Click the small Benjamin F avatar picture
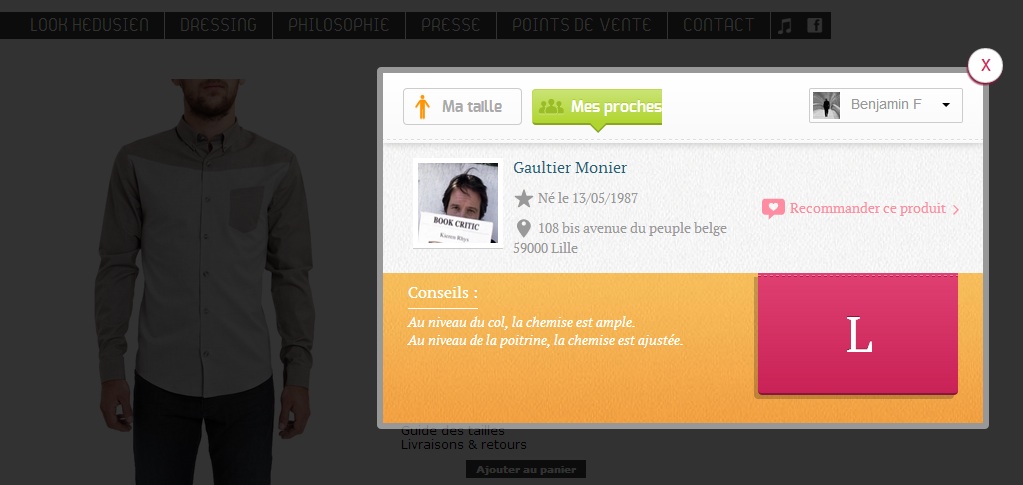The width and height of the screenshot is (1023, 485). pyautogui.click(x=826, y=105)
